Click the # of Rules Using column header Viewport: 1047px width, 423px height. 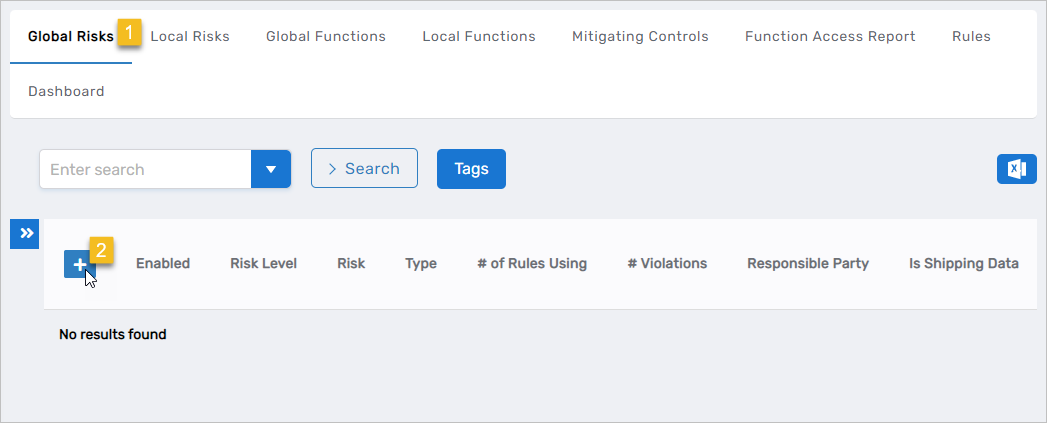[x=532, y=264]
